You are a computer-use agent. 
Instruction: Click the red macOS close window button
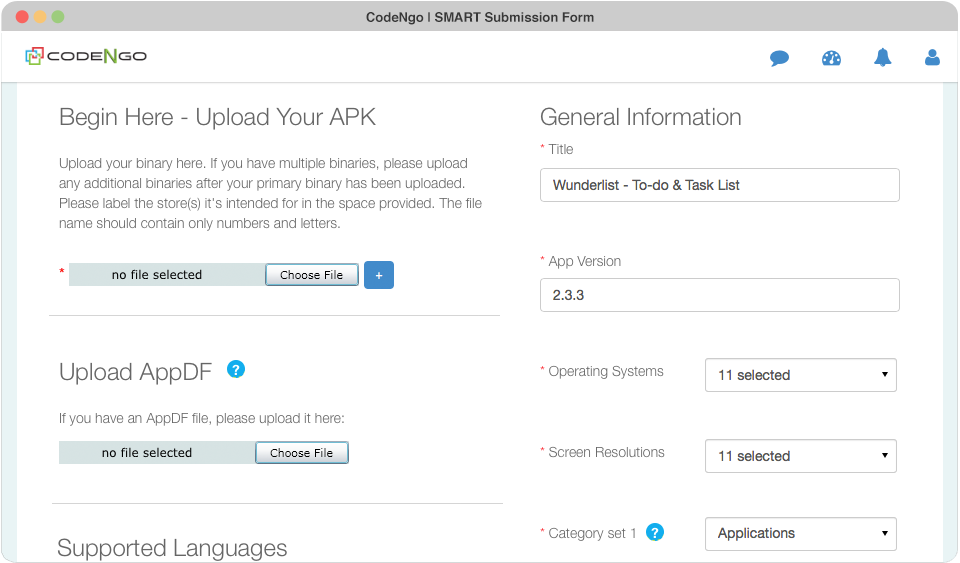click(22, 17)
